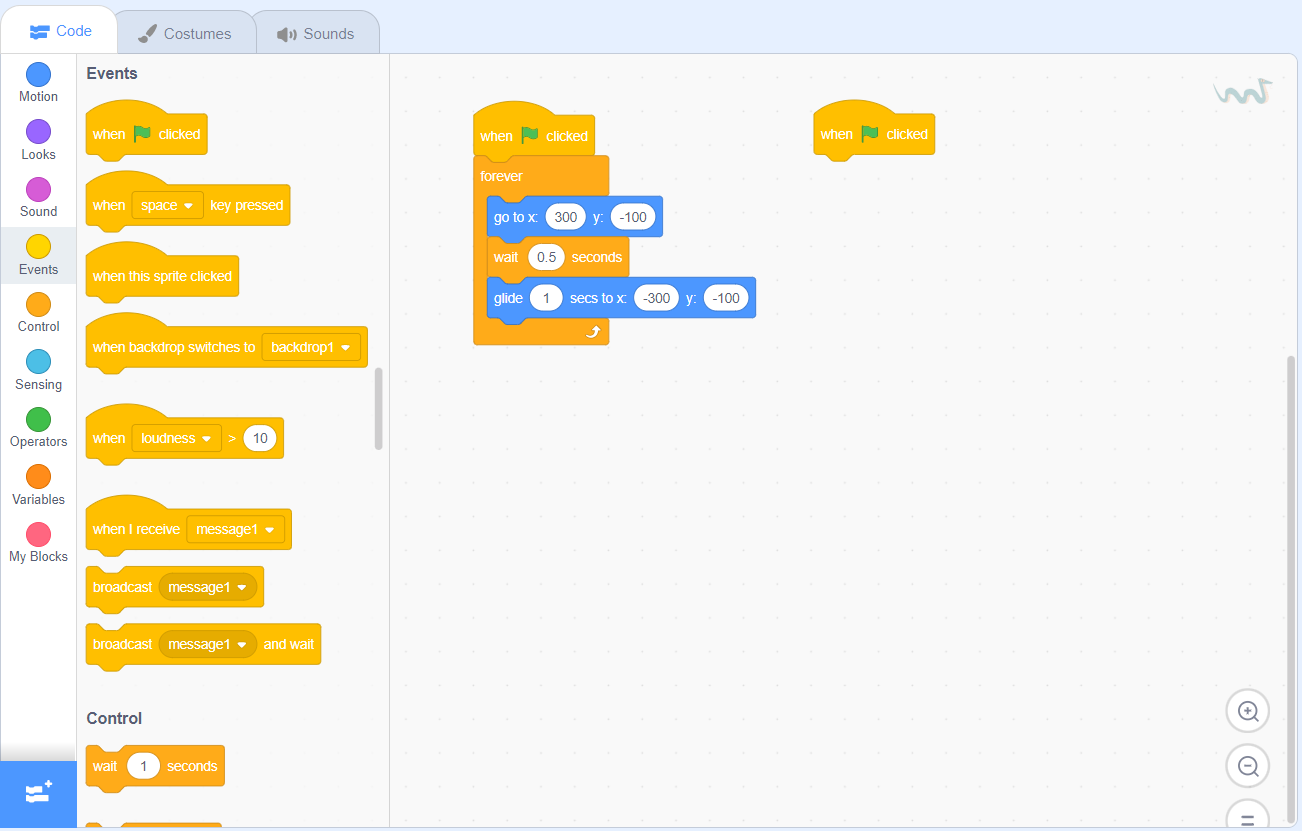Click green flag in palette hat block
The height and width of the screenshot is (831, 1302).
click(142, 134)
